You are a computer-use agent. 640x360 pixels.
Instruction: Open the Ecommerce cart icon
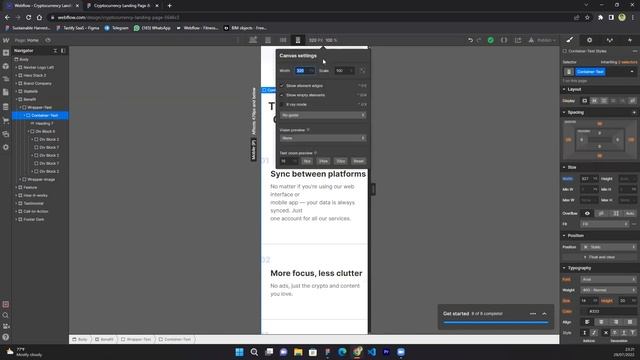6,120
